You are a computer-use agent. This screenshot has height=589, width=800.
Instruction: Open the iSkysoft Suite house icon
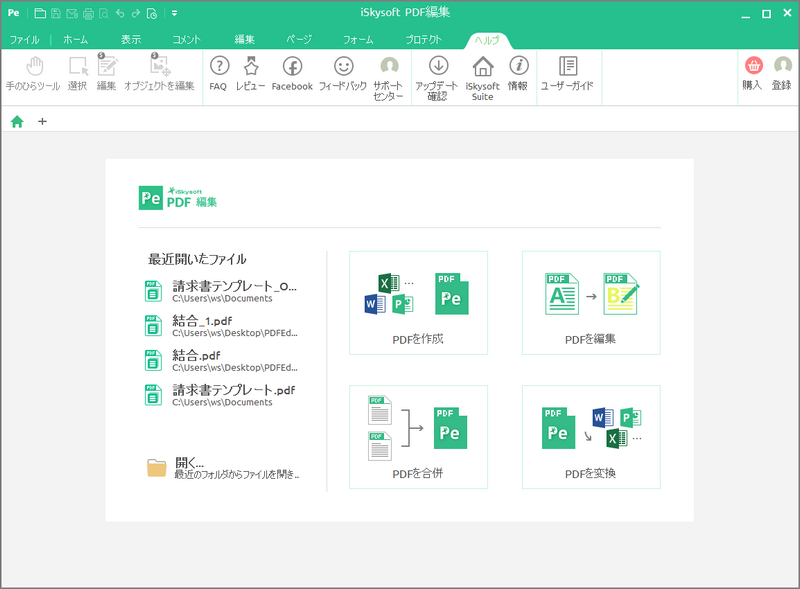coord(482,79)
